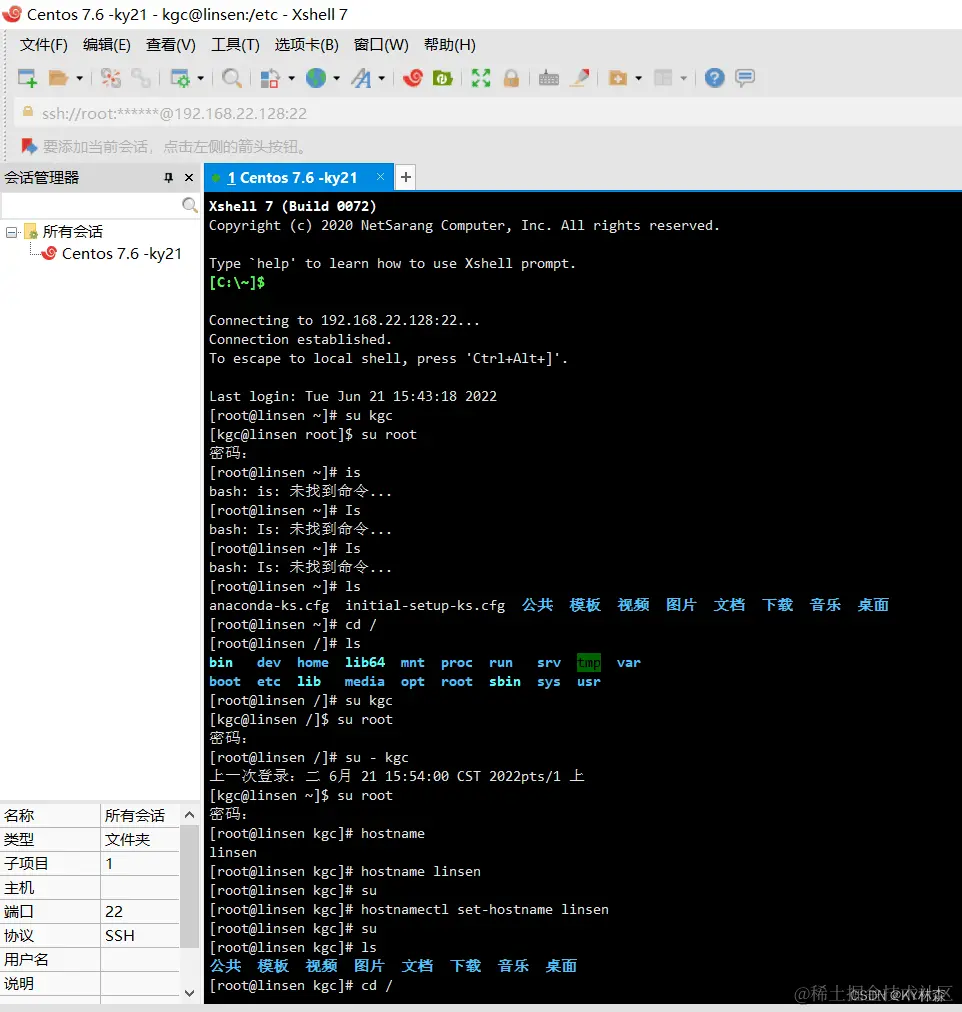Click the ssh address bar field
The height and width of the screenshot is (1012, 962).
pos(487,114)
